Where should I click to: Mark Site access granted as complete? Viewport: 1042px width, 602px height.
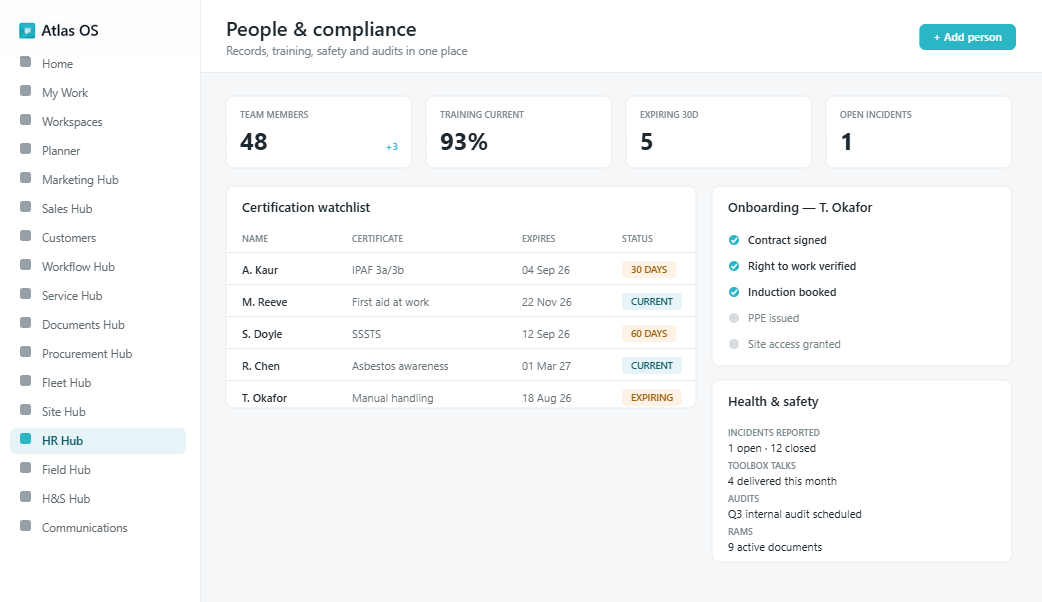734,344
